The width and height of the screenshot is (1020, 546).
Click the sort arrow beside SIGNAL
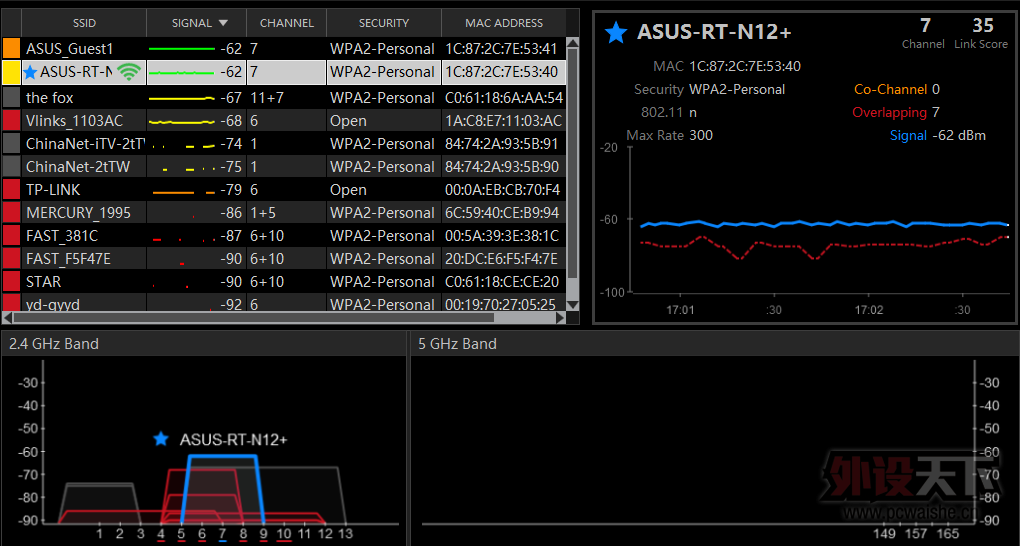[223, 23]
